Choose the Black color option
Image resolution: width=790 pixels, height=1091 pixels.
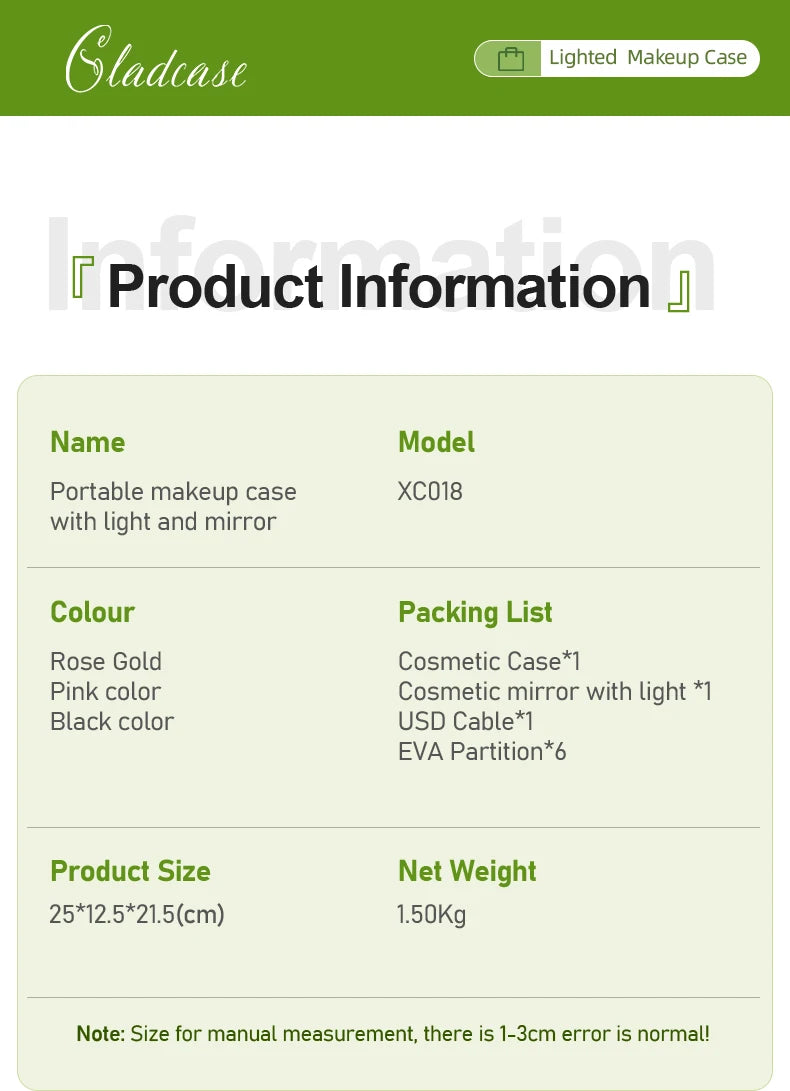point(112,722)
